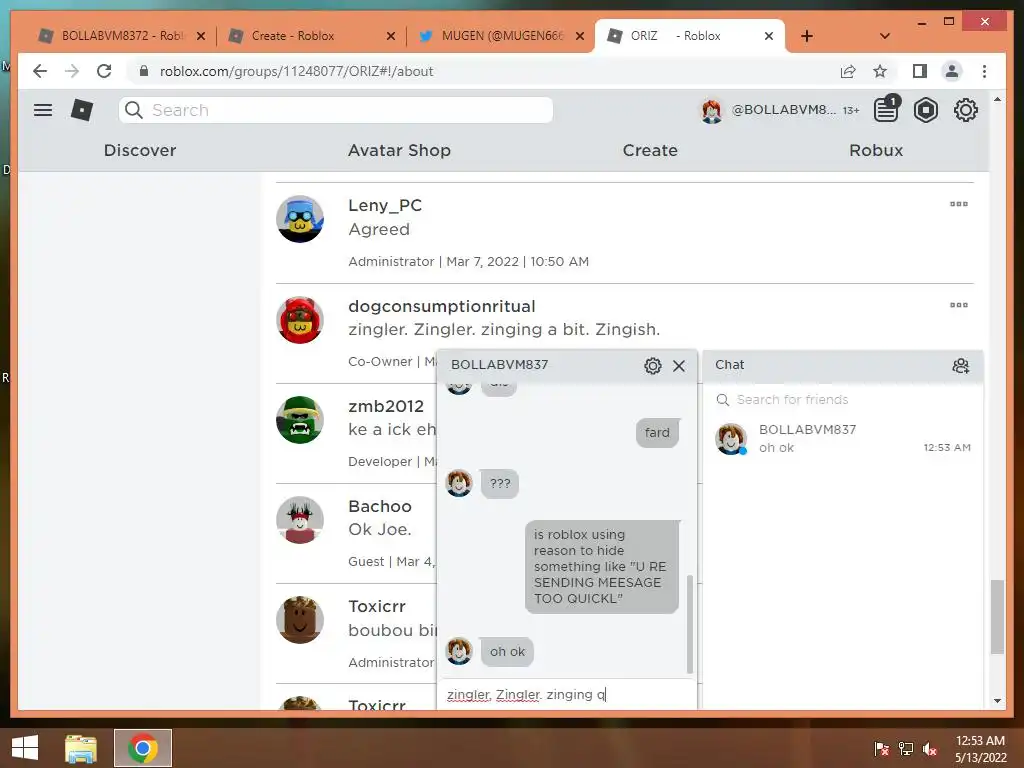Switch to the MUGEN Twitter tab
1024x768 pixels.
pos(502,36)
